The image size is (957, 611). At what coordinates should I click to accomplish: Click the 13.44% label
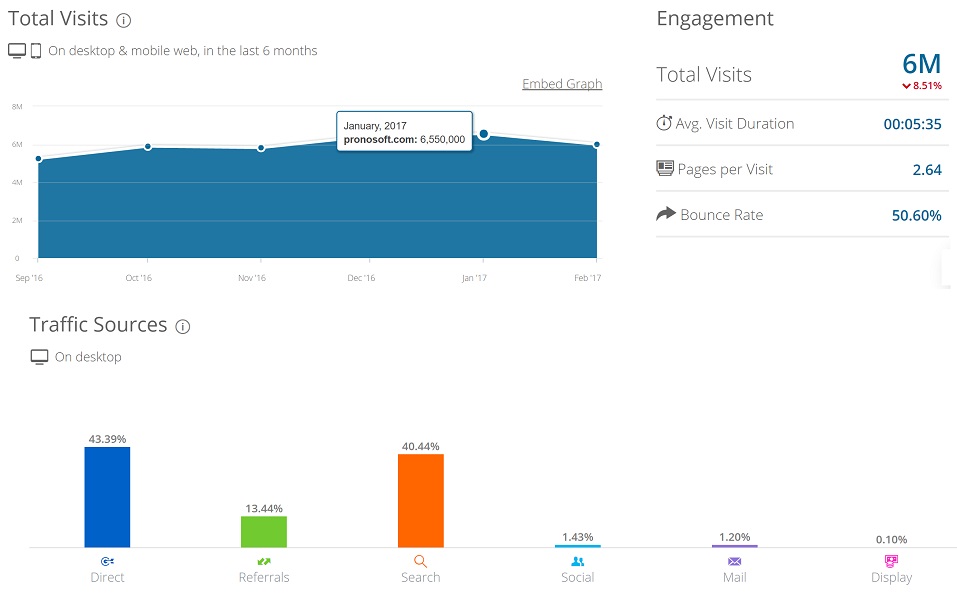click(264, 508)
